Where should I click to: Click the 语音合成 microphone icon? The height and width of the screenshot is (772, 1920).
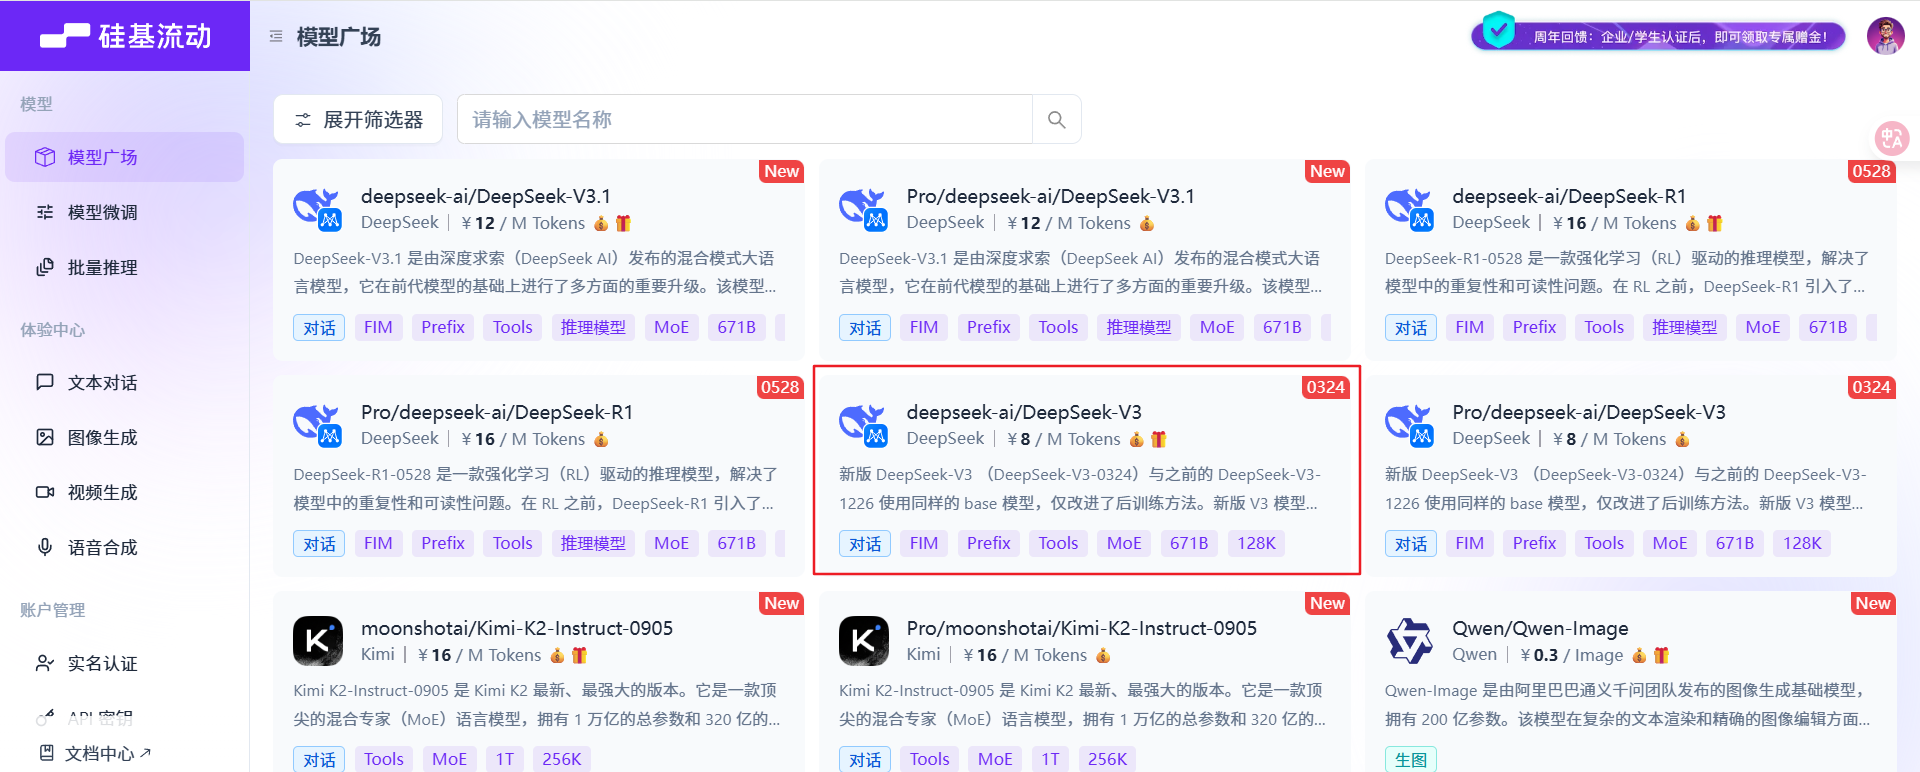tap(45, 547)
